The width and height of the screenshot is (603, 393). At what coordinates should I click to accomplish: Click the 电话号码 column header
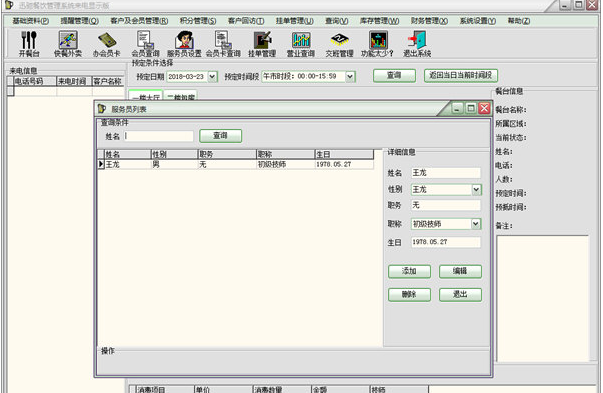click(35, 81)
